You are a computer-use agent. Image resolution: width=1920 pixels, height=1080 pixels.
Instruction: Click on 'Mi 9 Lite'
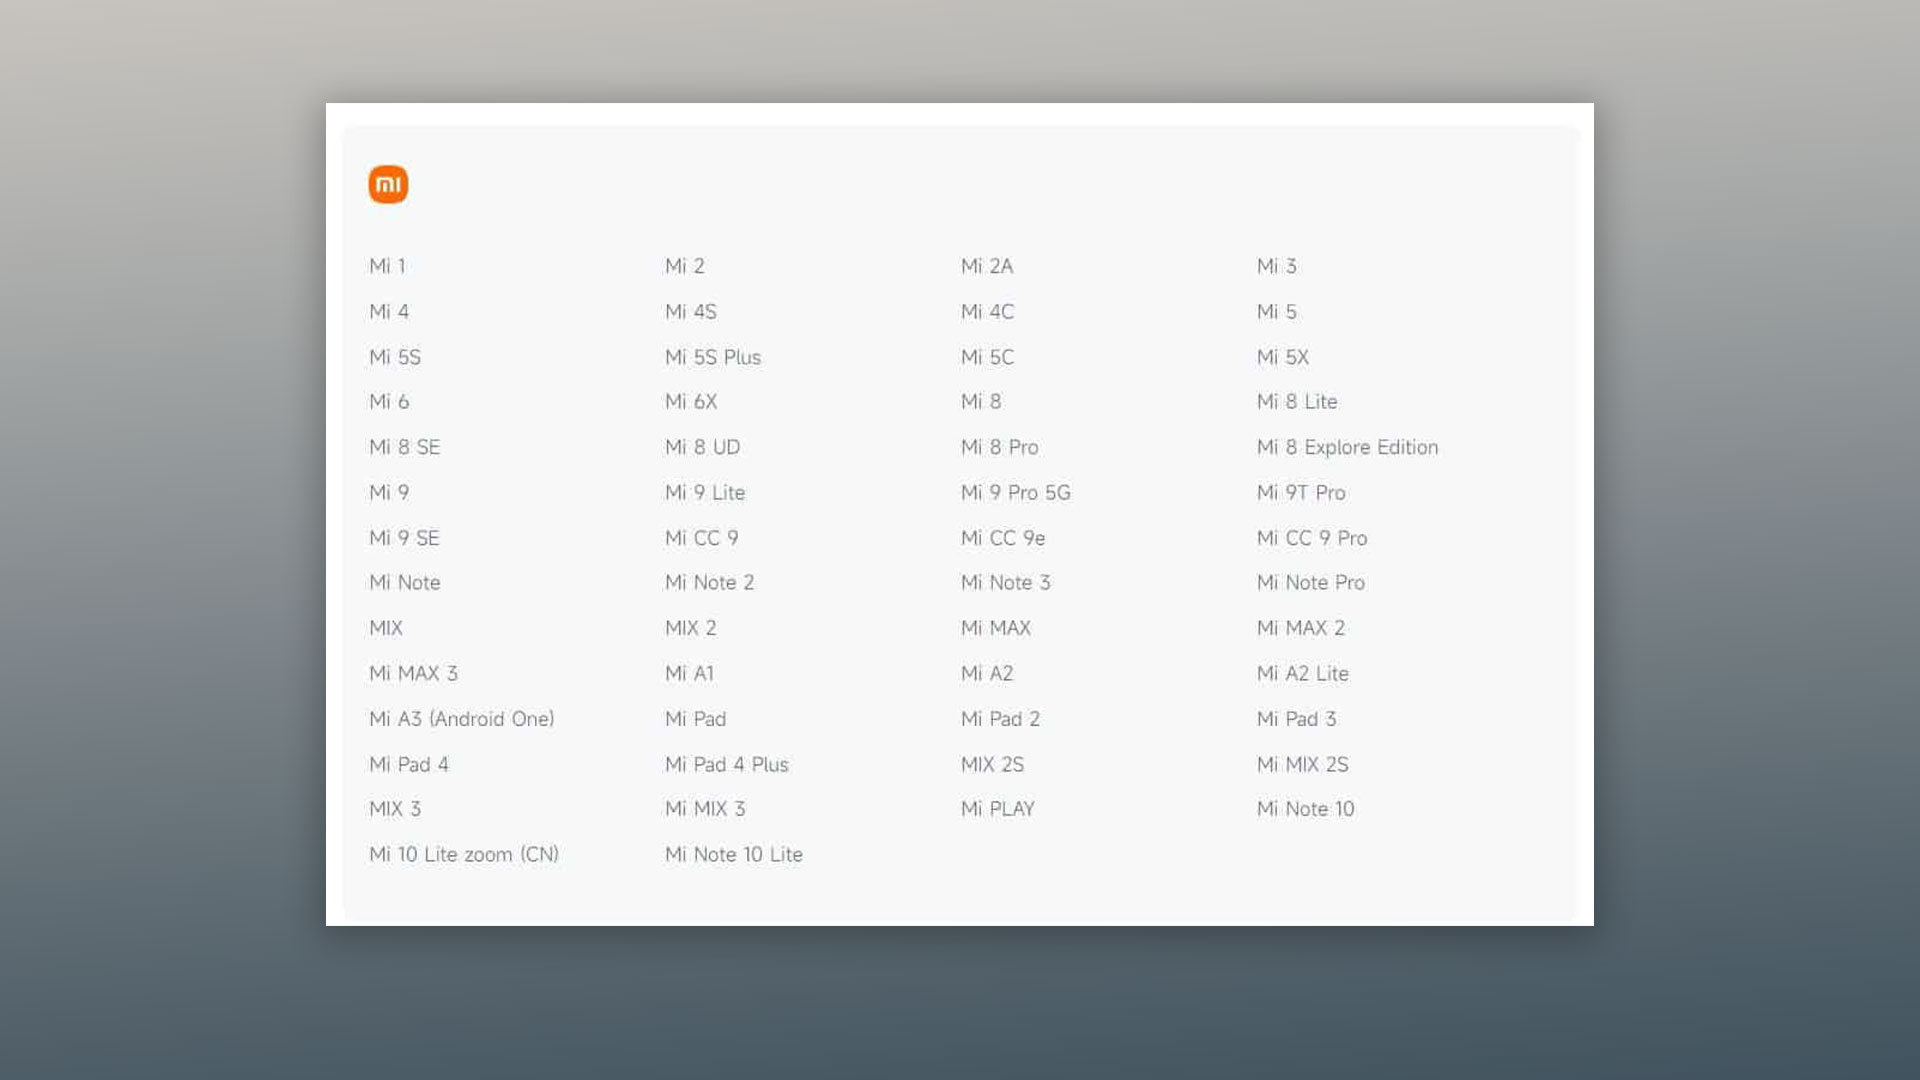705,493
